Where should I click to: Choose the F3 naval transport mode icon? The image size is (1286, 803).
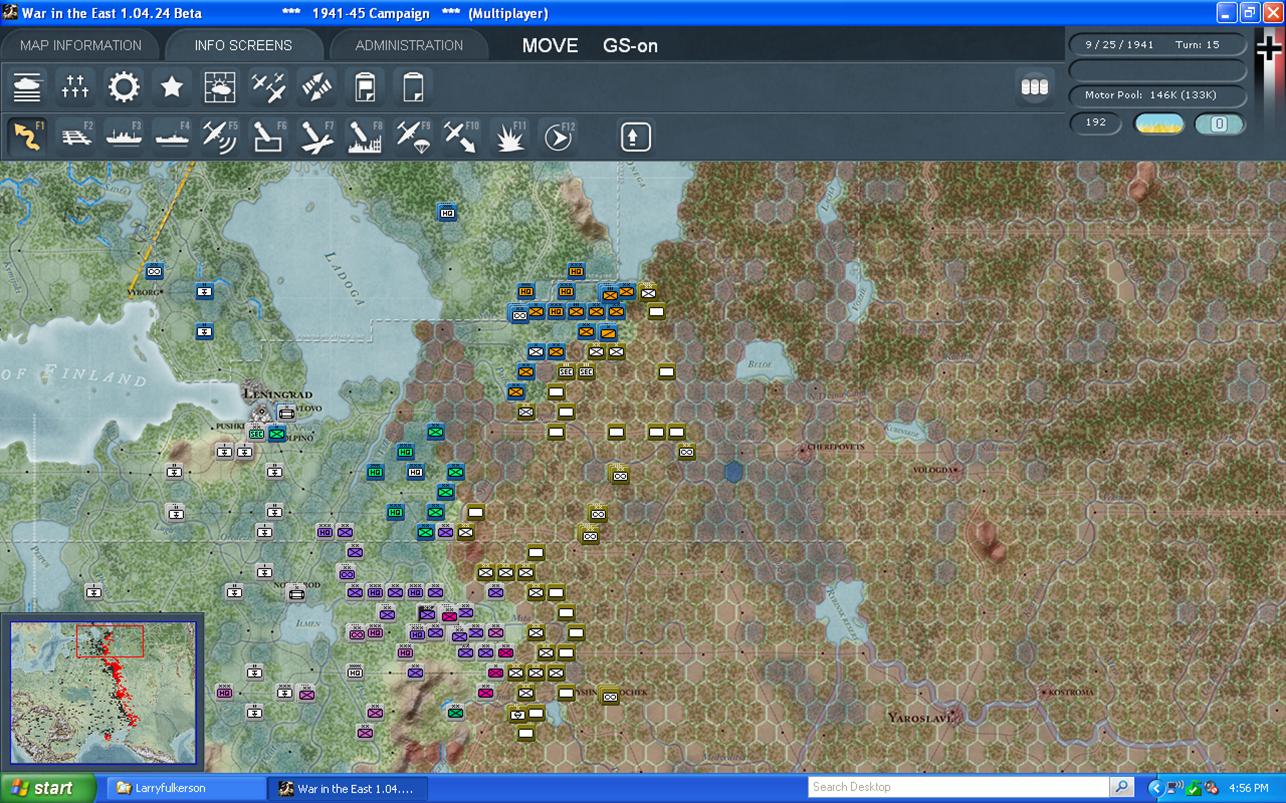(x=124, y=137)
